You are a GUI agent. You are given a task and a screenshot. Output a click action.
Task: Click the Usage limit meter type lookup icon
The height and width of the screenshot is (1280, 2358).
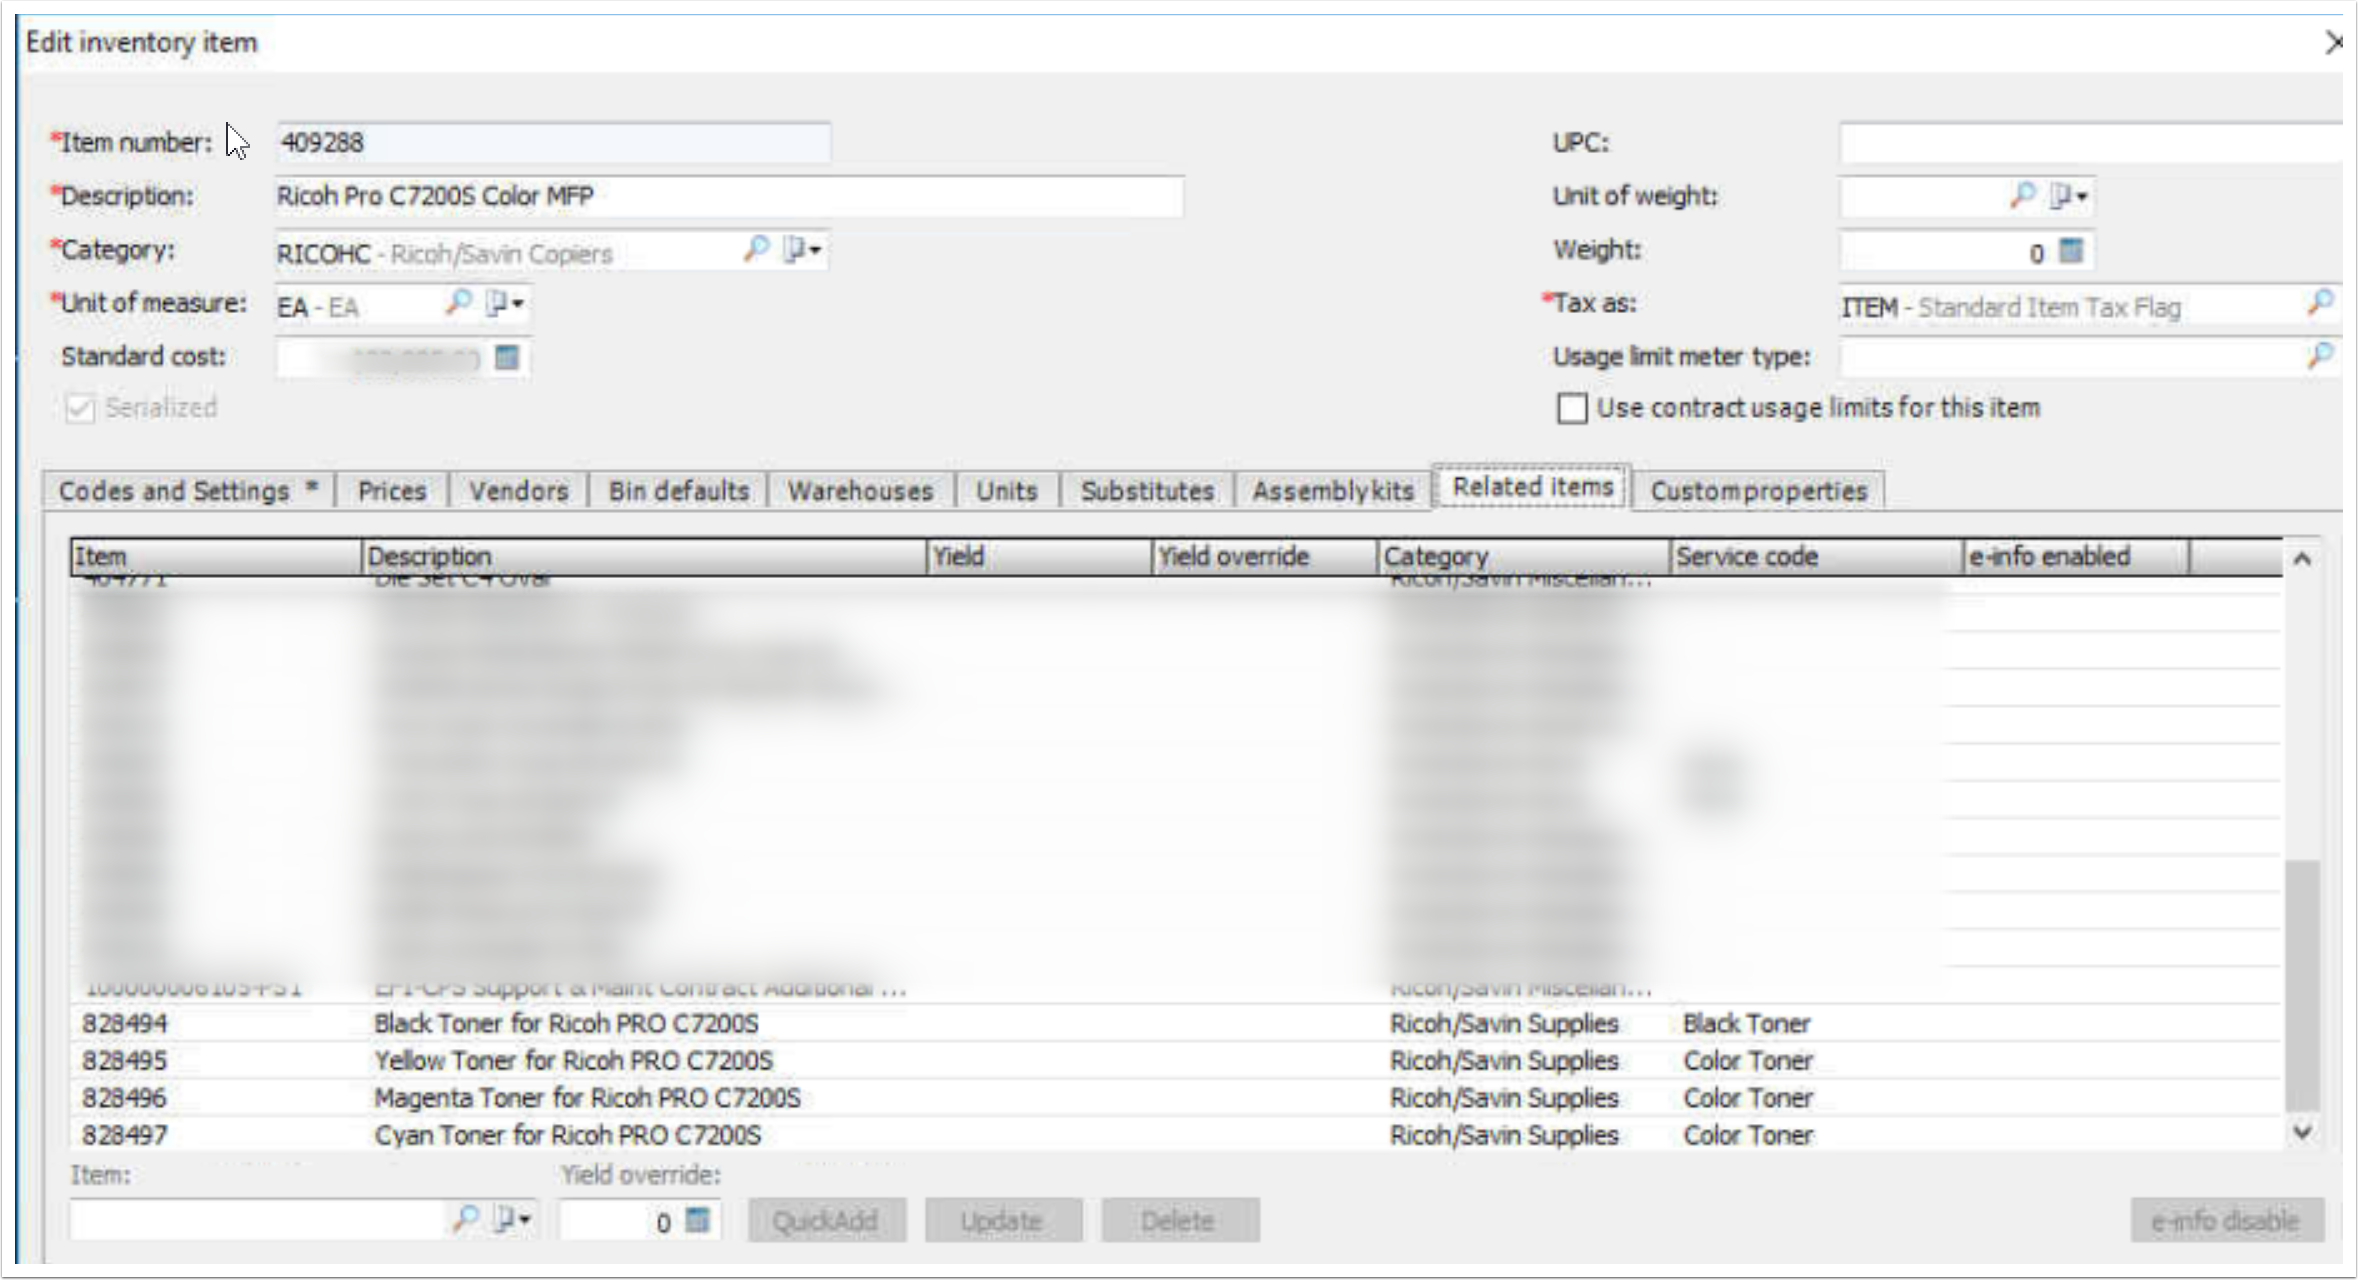2320,356
